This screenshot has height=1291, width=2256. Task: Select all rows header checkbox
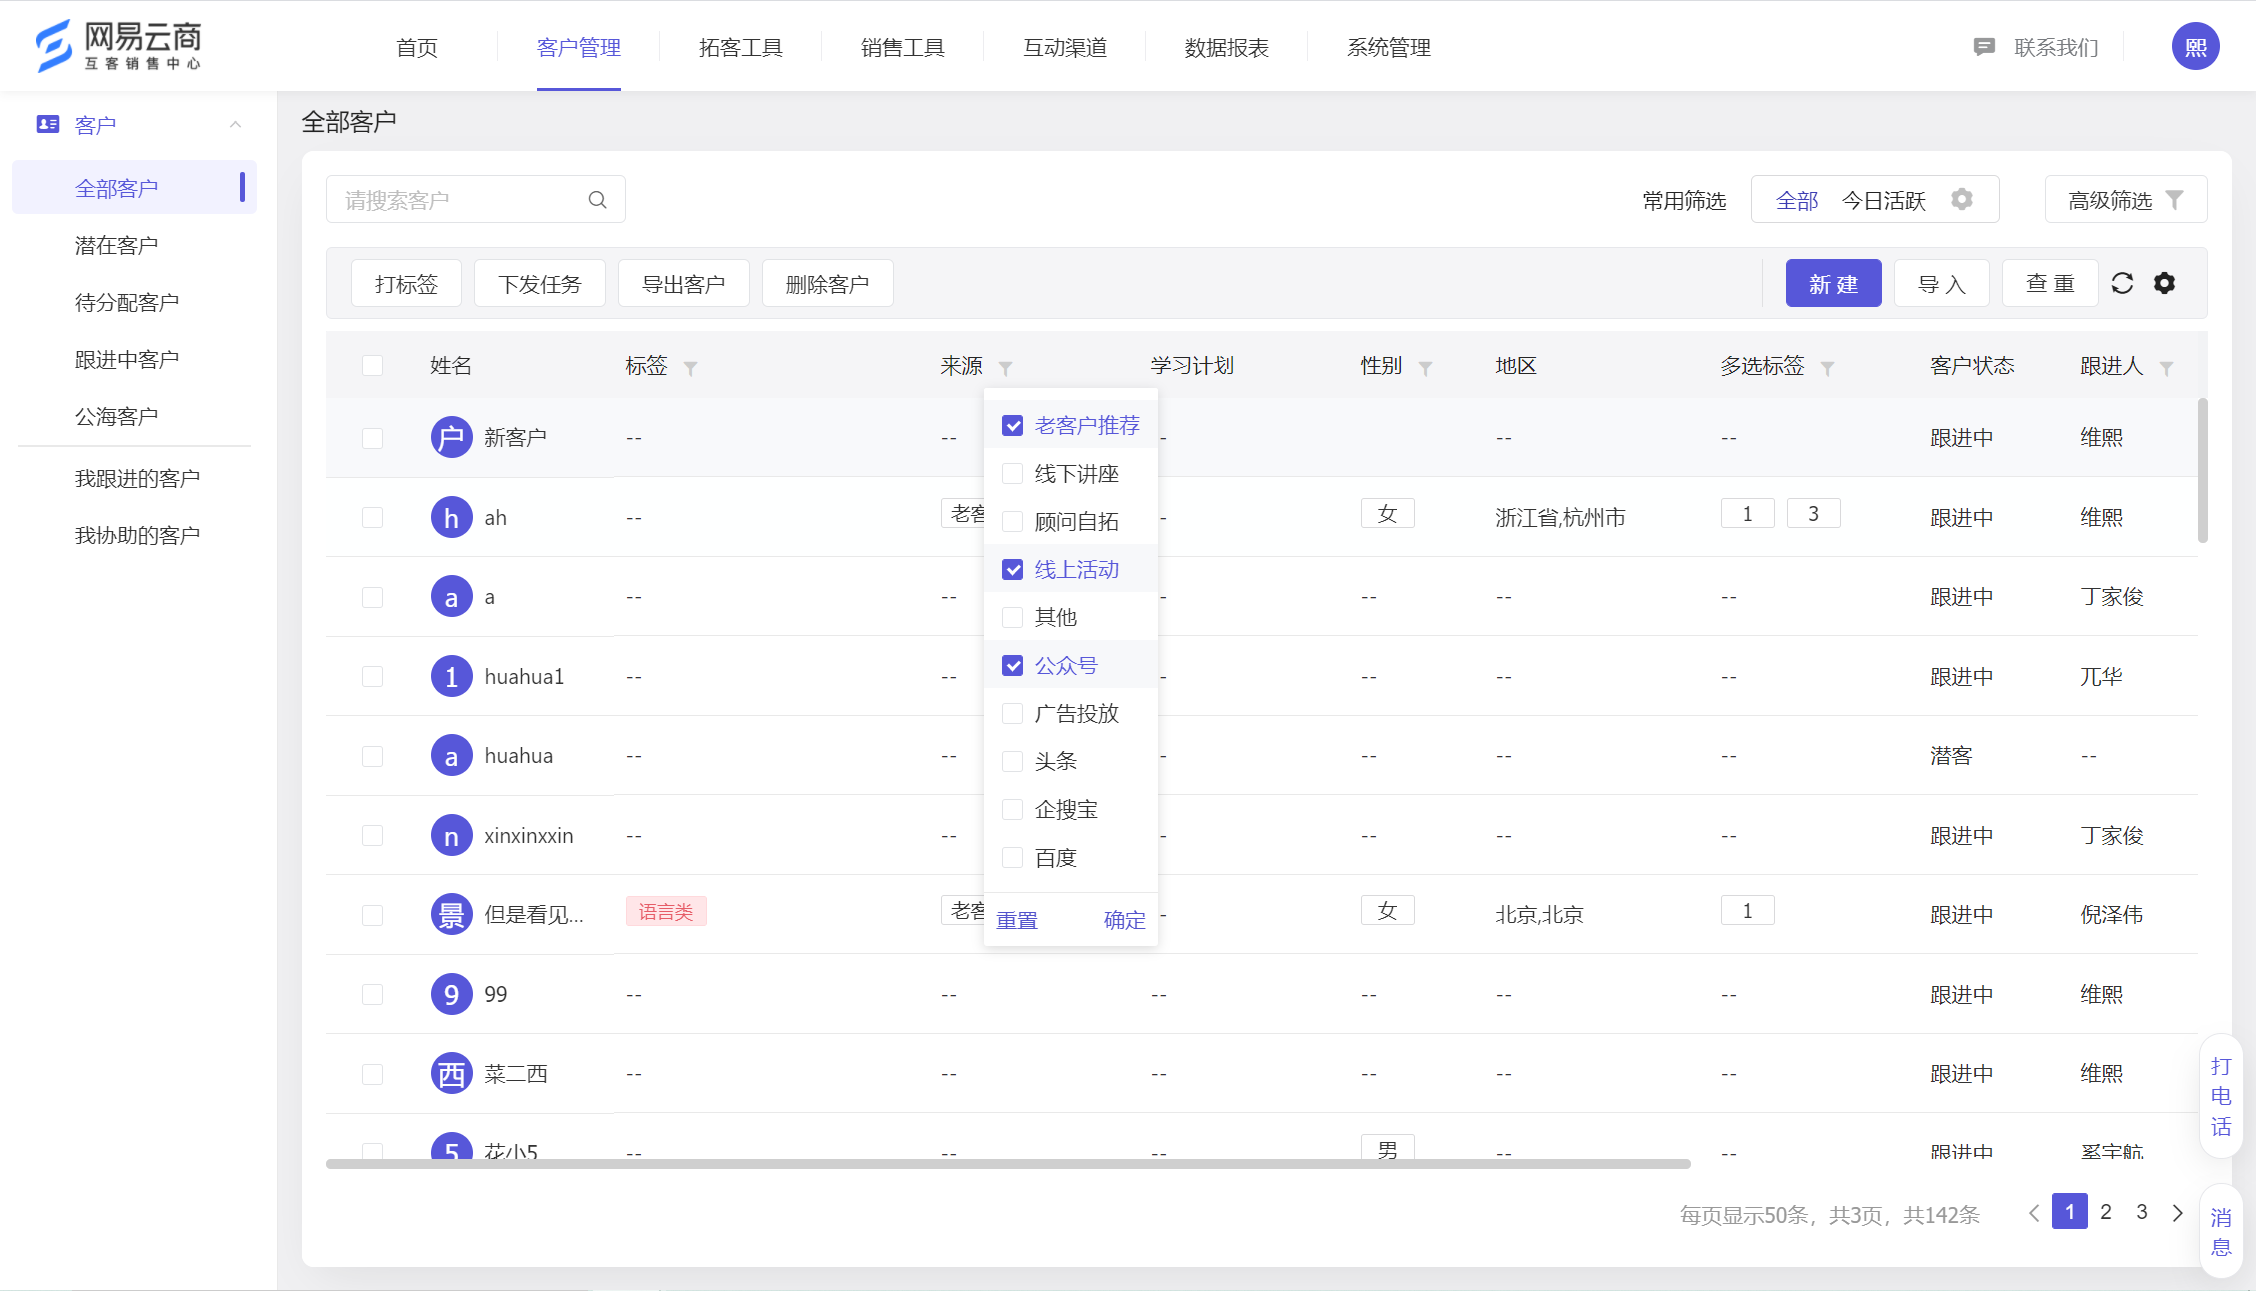click(x=373, y=365)
